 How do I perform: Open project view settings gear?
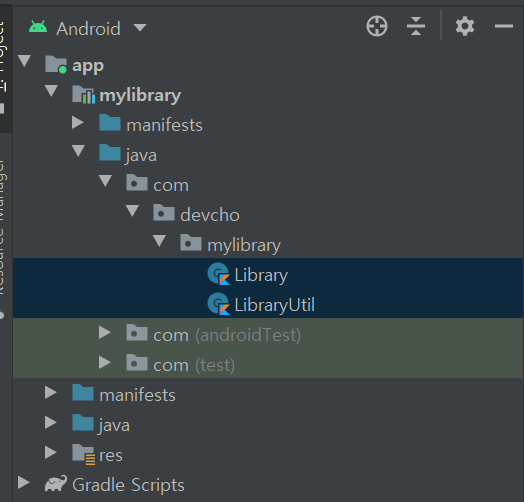(x=465, y=26)
